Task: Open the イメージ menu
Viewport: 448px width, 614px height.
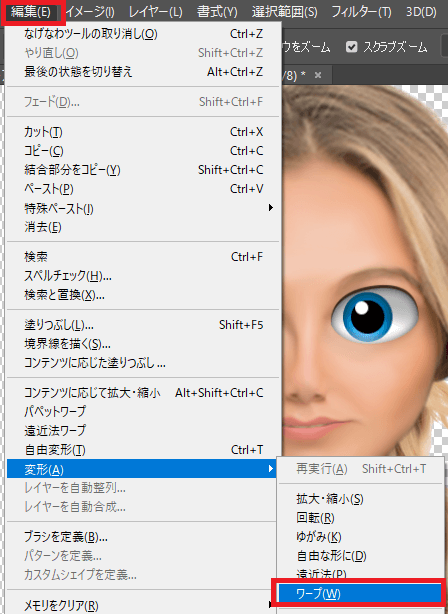Action: coord(90,12)
